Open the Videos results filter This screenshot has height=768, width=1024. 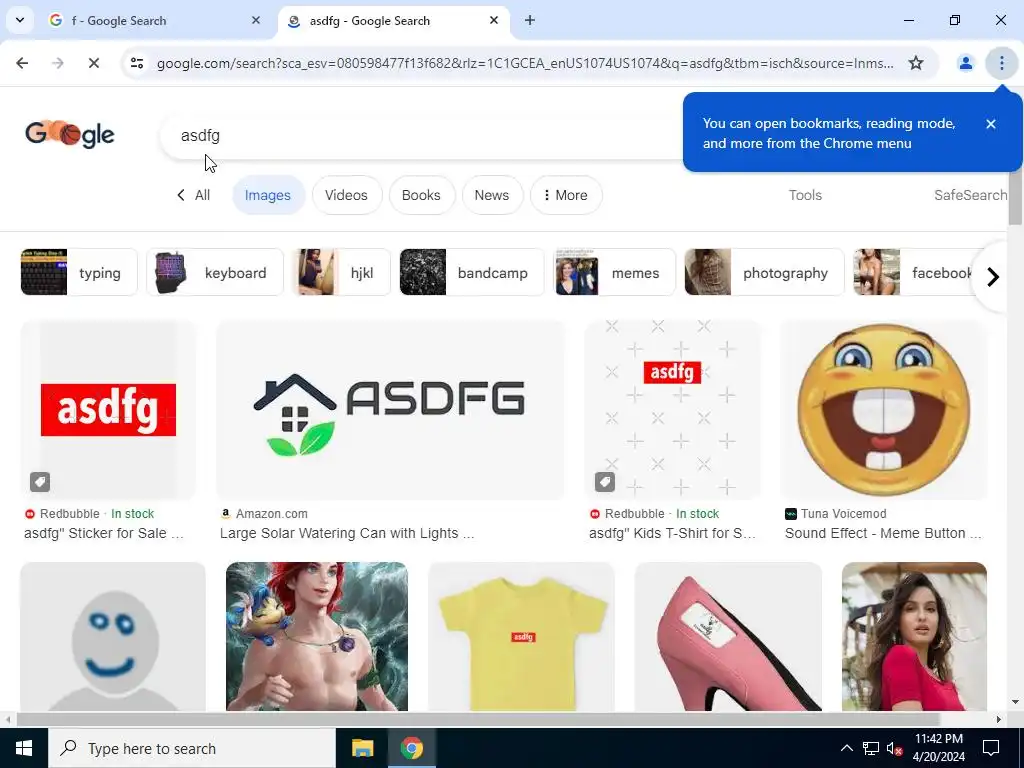point(346,195)
